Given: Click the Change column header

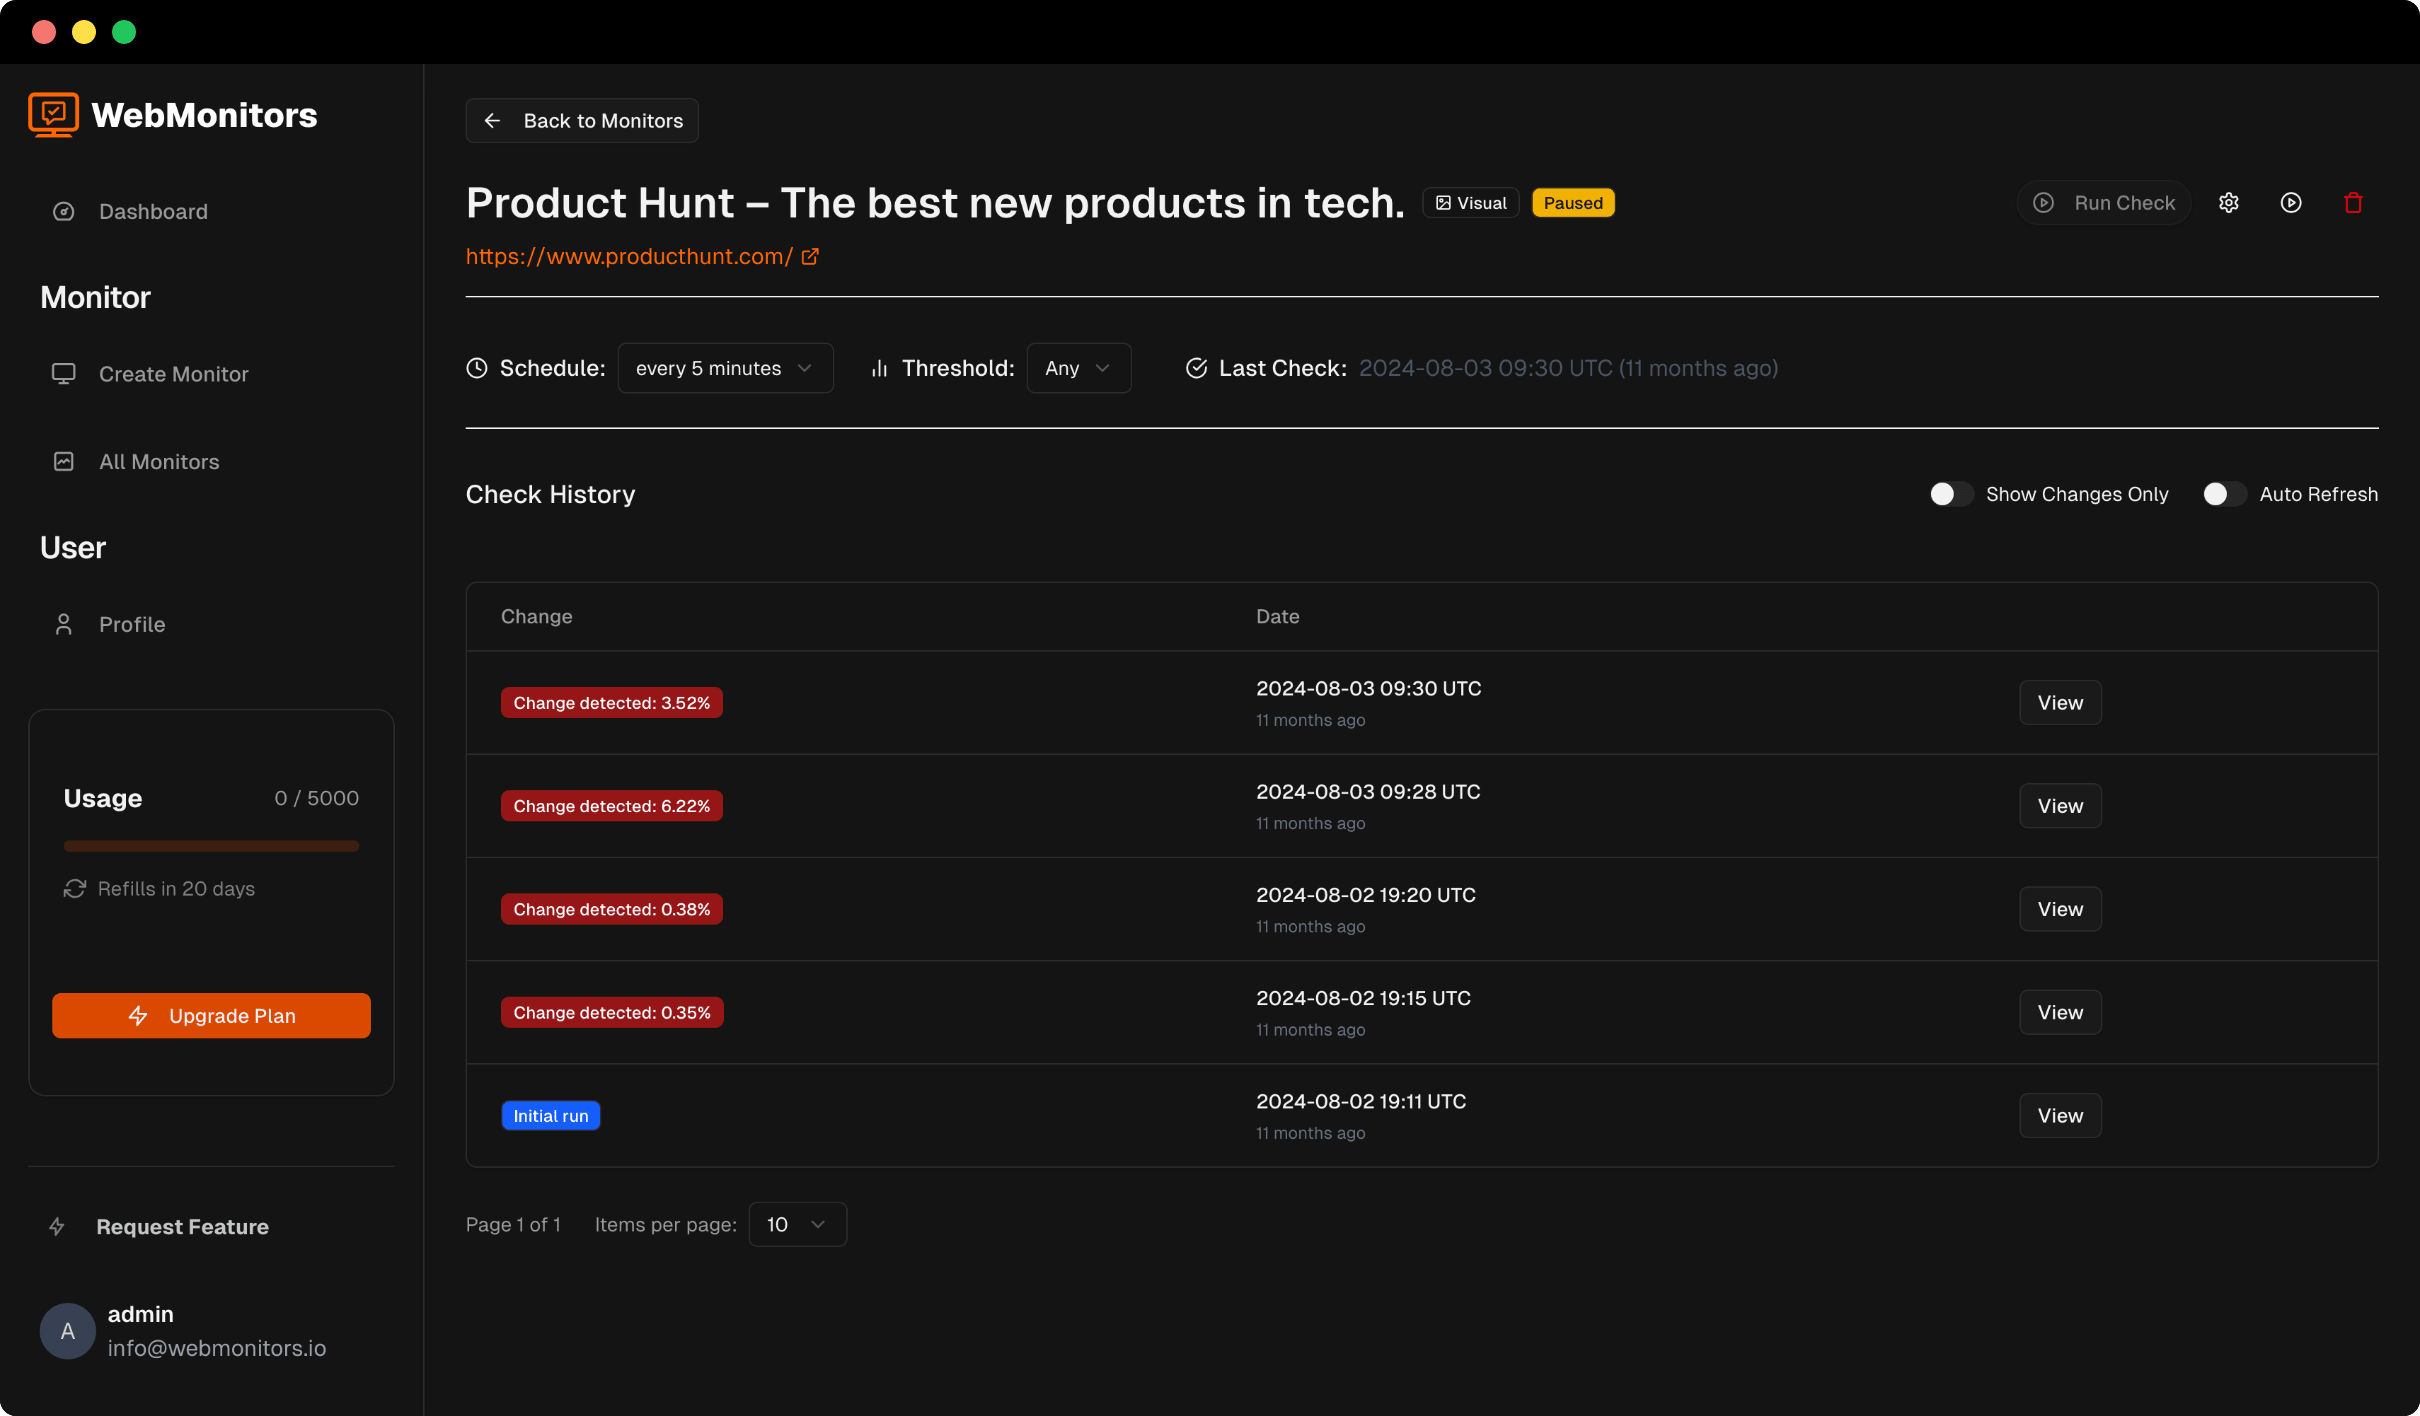Looking at the screenshot, I should click(x=537, y=616).
